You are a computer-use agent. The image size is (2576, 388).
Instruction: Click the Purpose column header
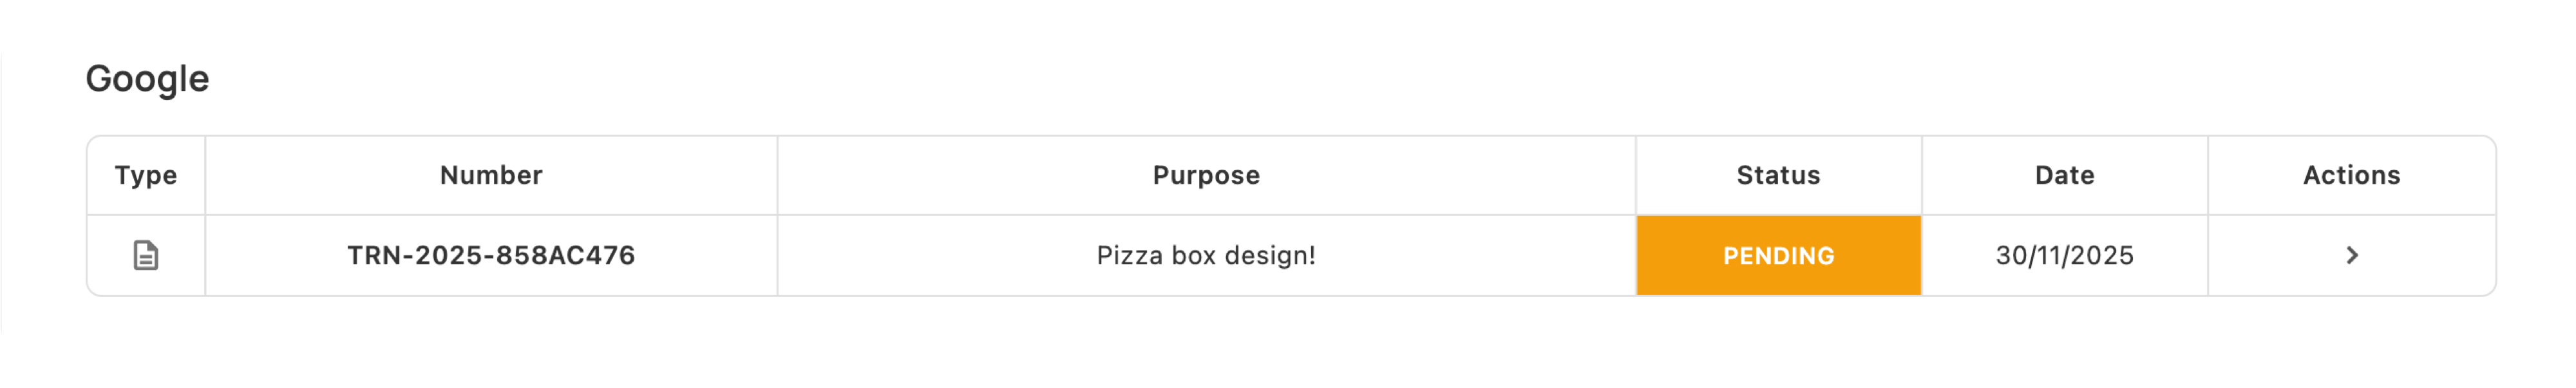[1206, 175]
